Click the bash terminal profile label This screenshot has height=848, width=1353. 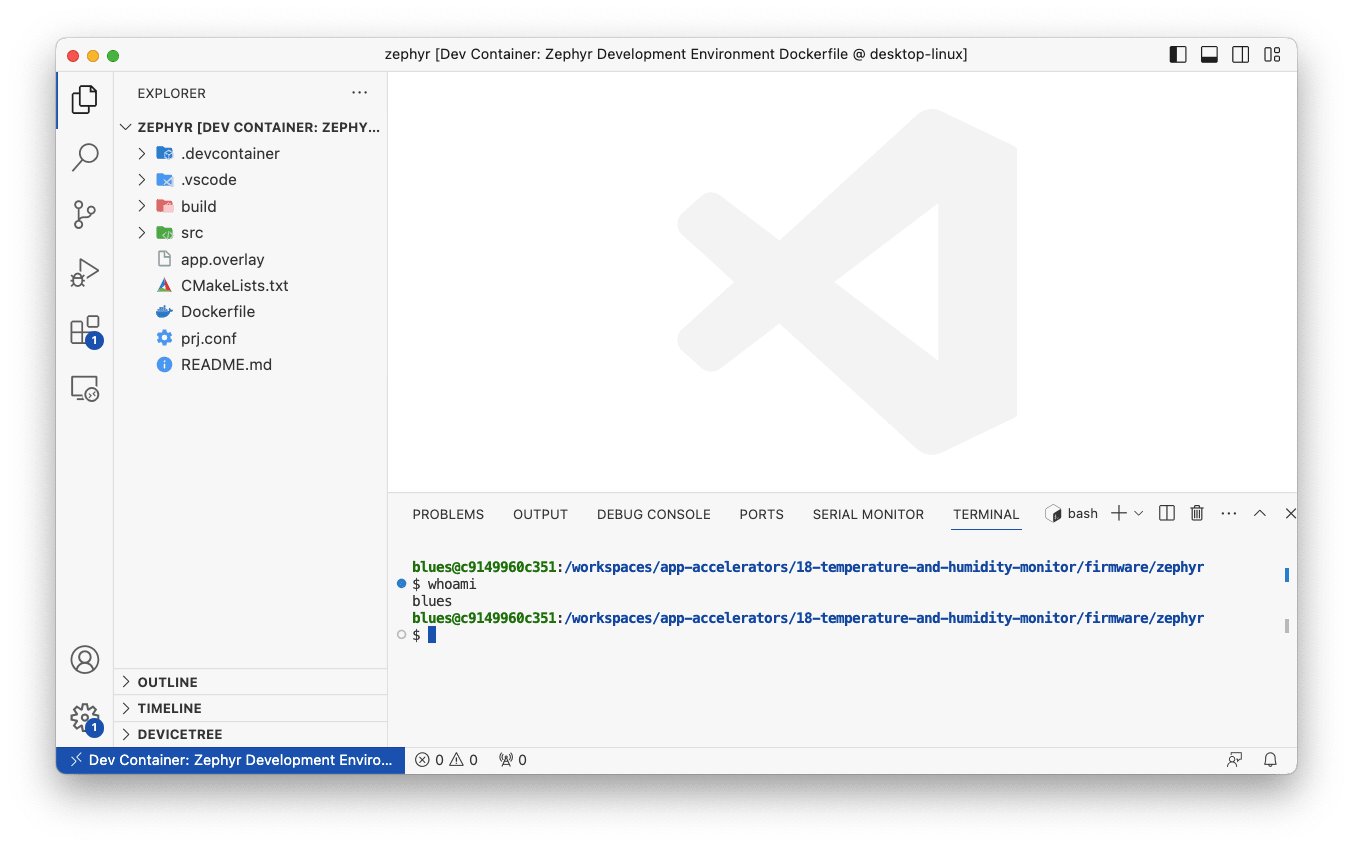point(1071,513)
